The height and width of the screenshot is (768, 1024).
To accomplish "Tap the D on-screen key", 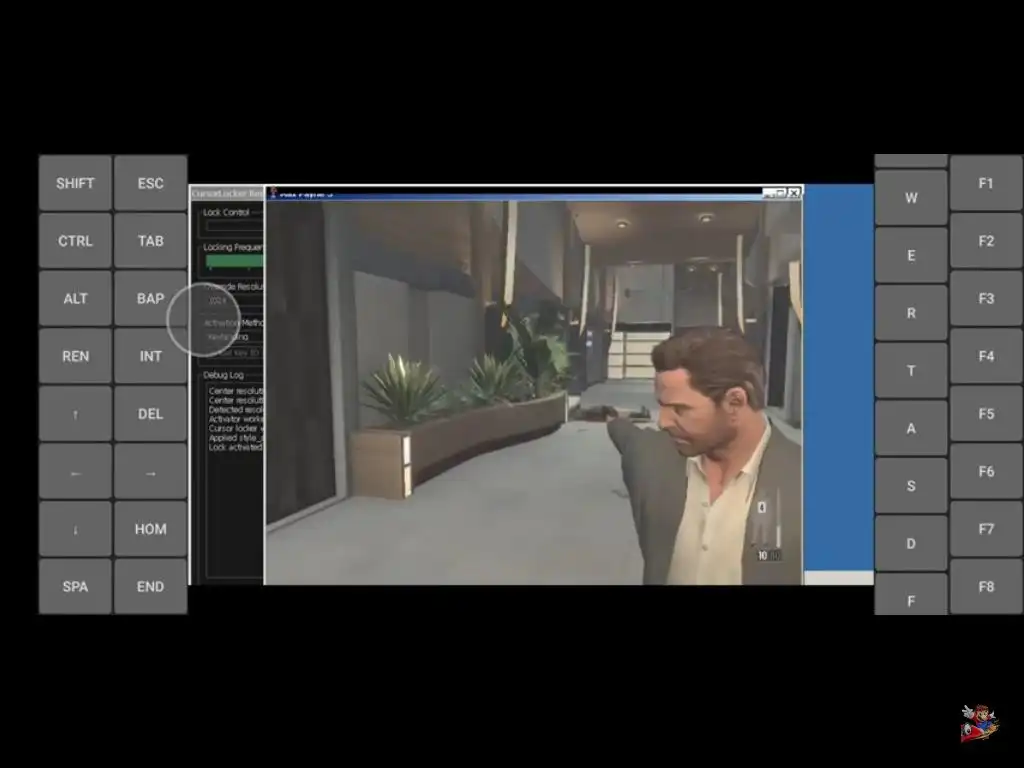I will tap(911, 543).
